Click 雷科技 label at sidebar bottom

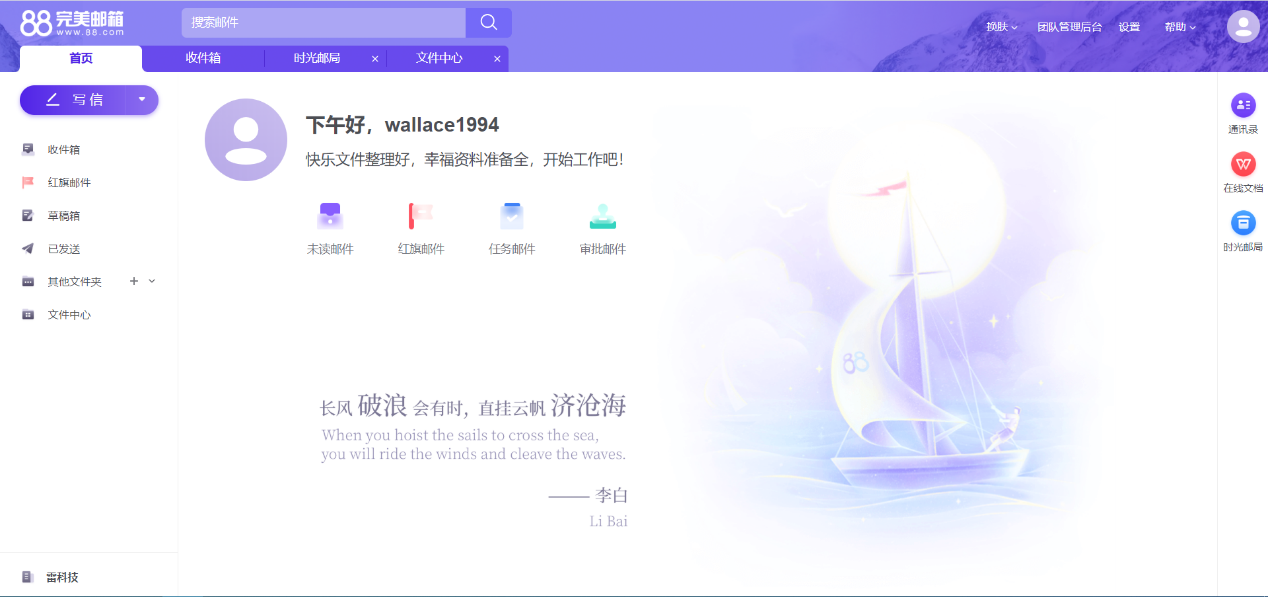click(x=62, y=577)
